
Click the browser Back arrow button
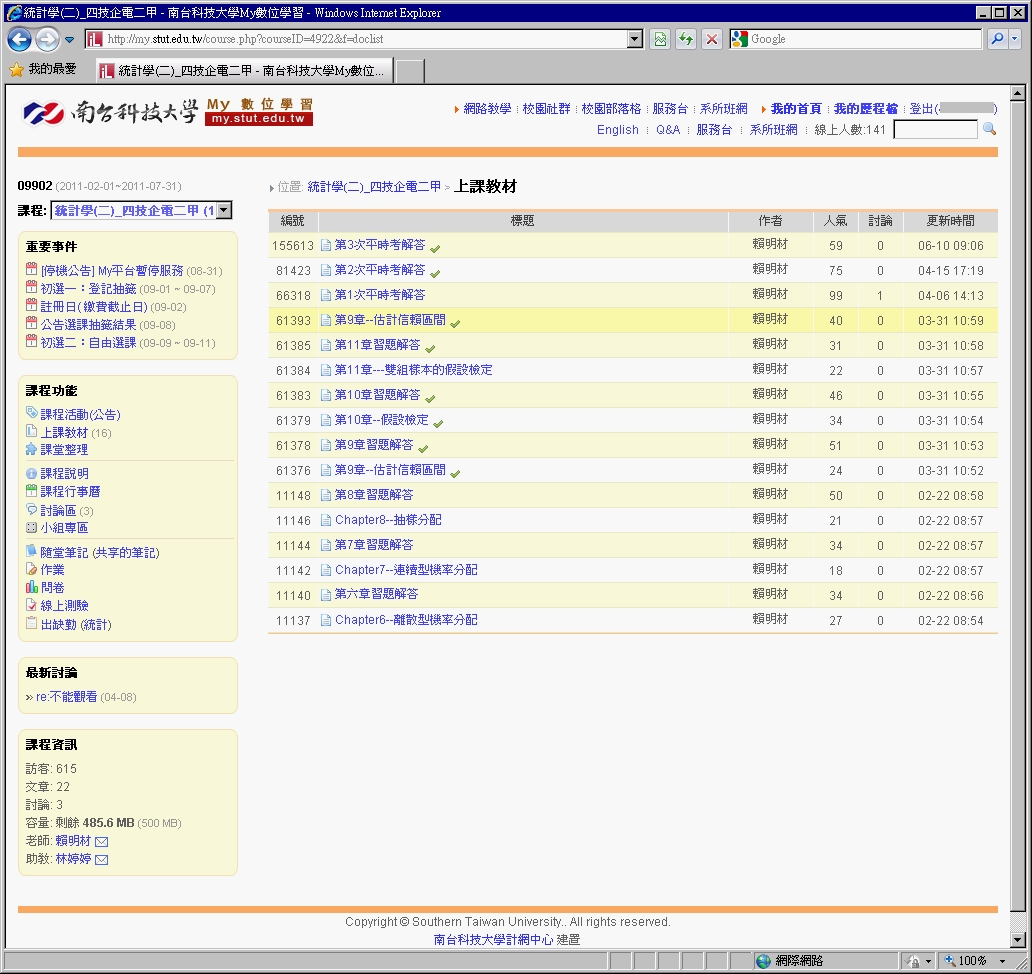click(20, 39)
